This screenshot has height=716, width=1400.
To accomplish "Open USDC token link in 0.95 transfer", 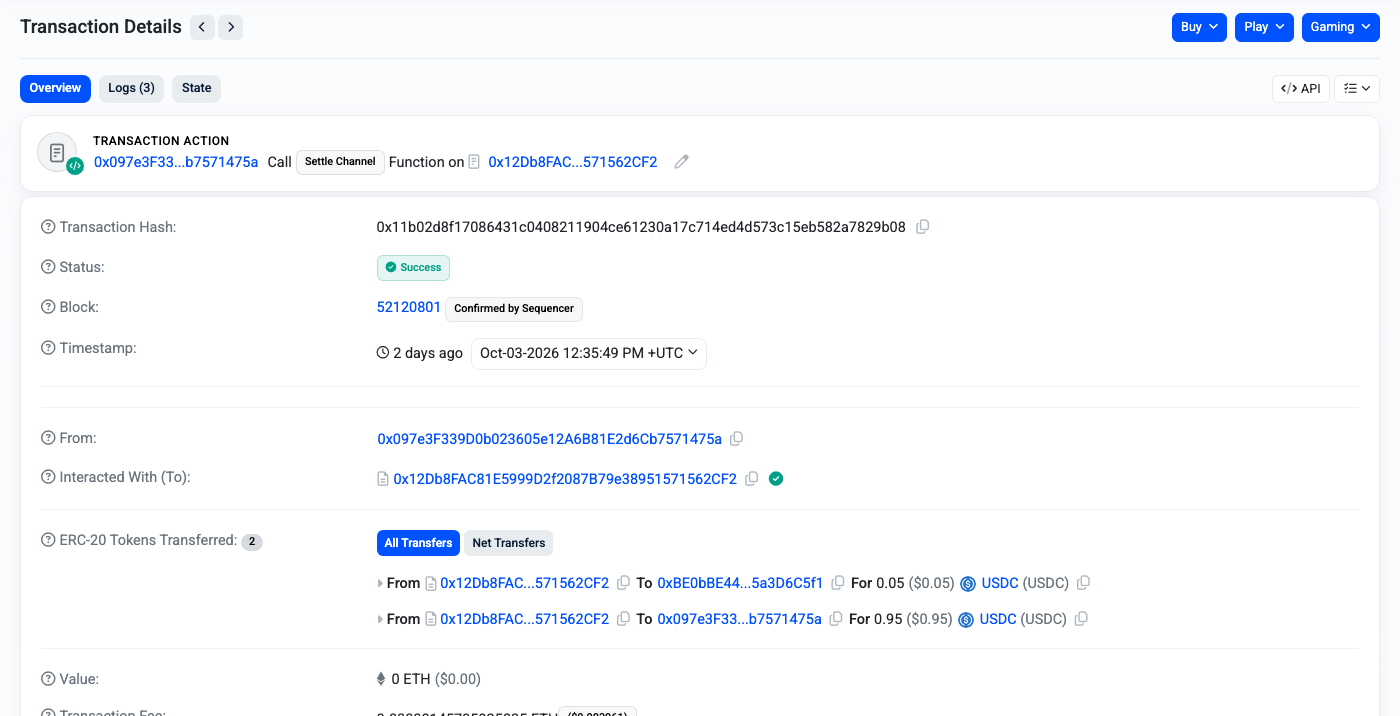I will 998,619.
